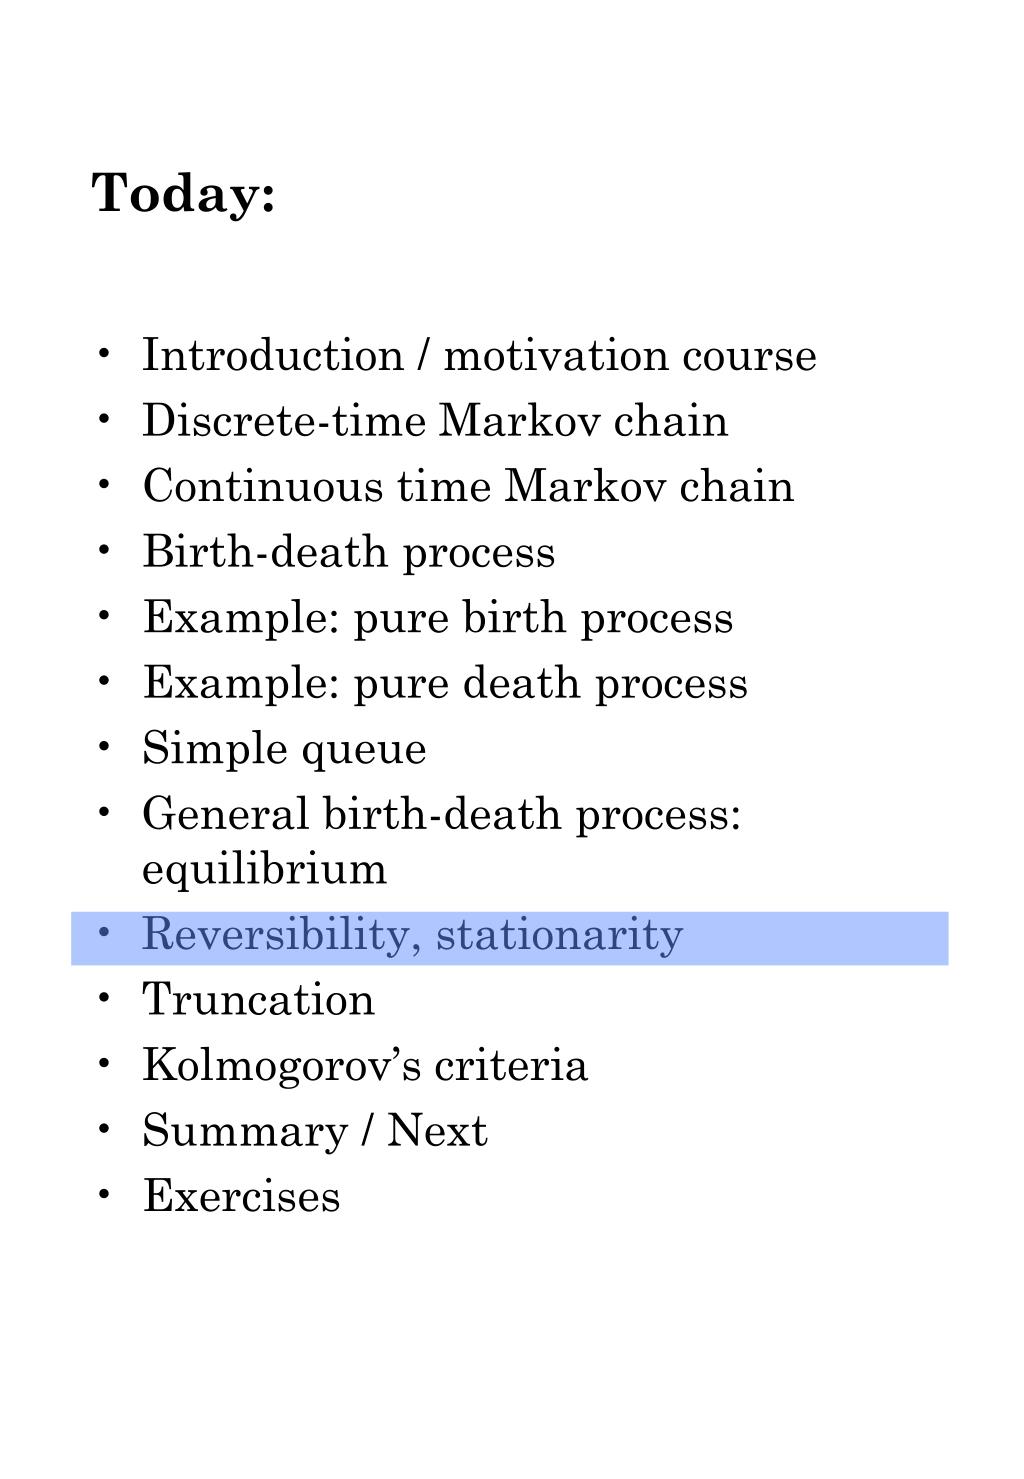Select Example: pure death process

445,683
